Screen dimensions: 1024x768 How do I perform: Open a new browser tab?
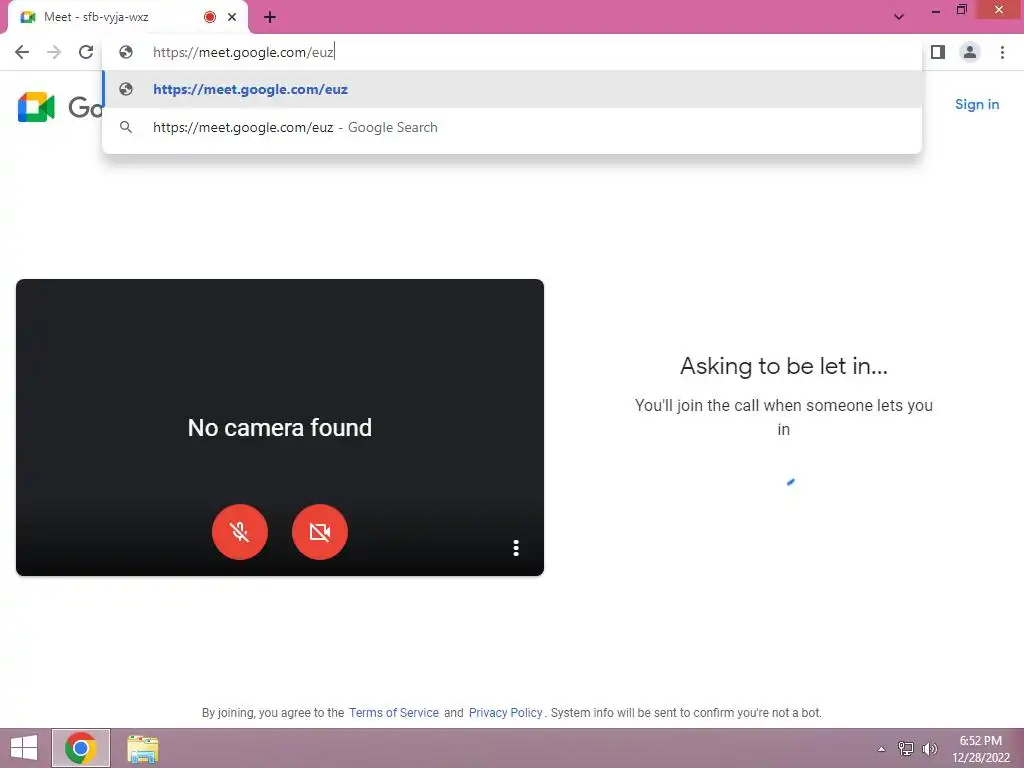tap(270, 18)
